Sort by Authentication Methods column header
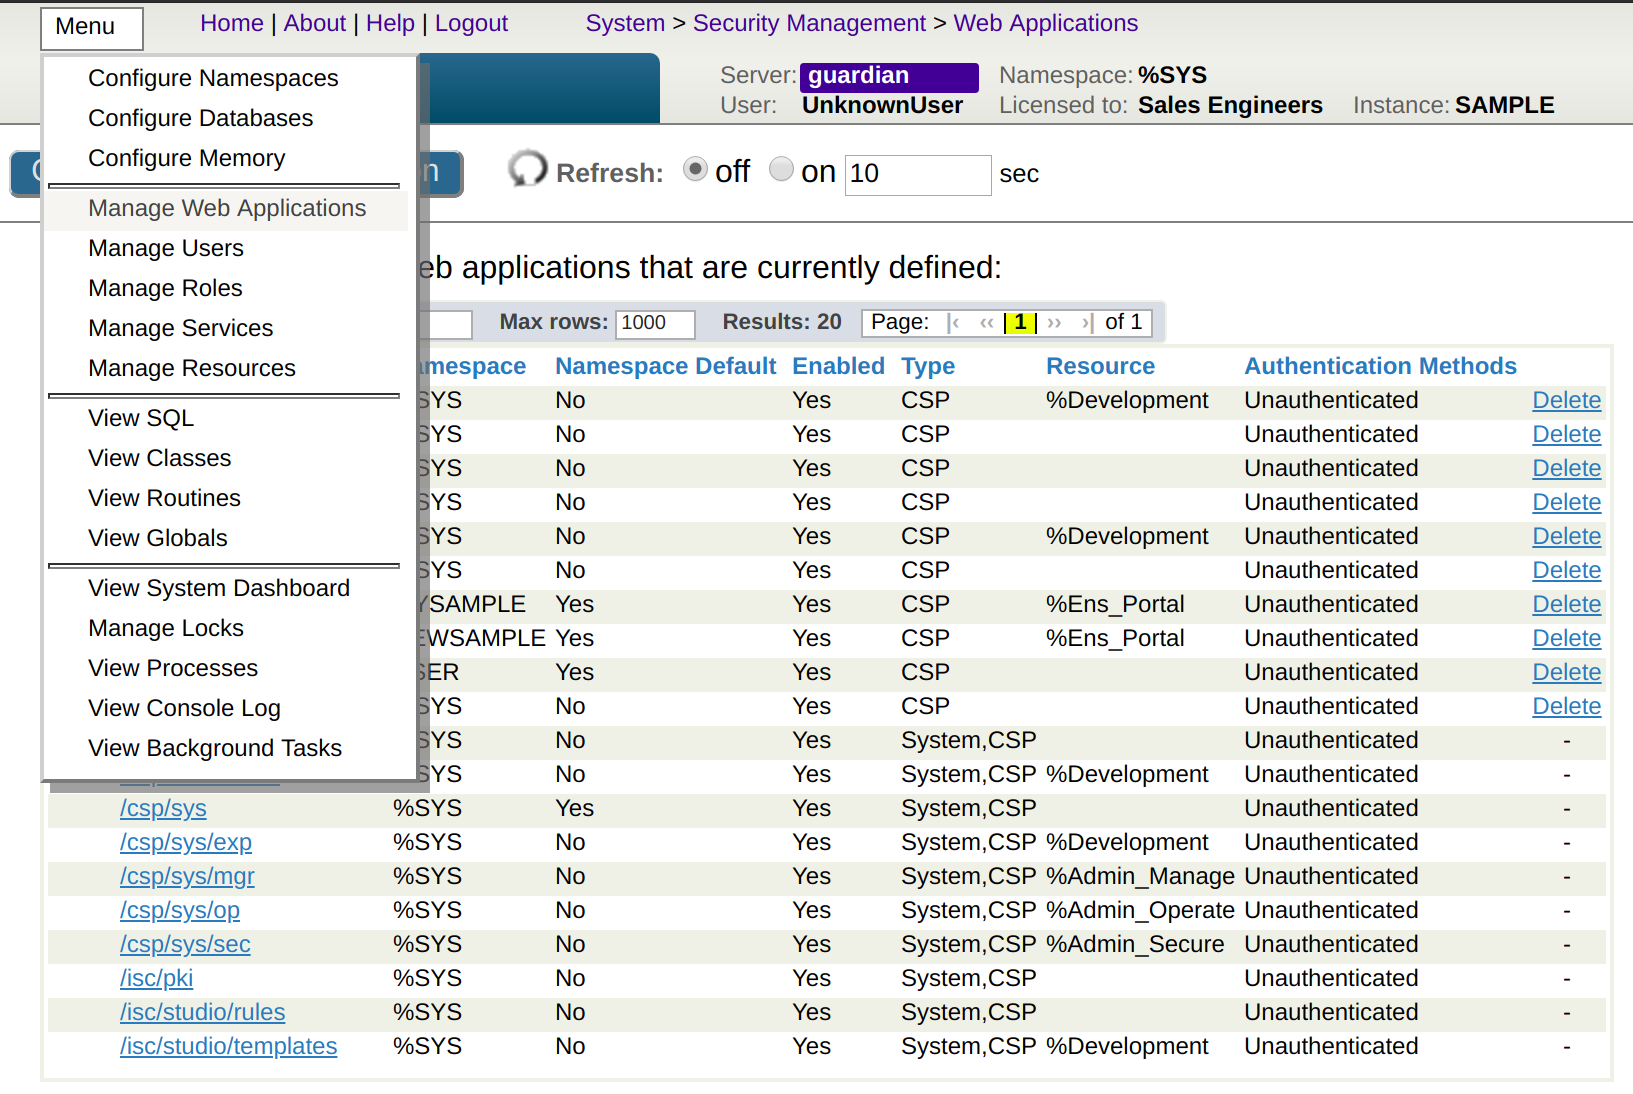This screenshot has height=1094, width=1633. point(1379,366)
